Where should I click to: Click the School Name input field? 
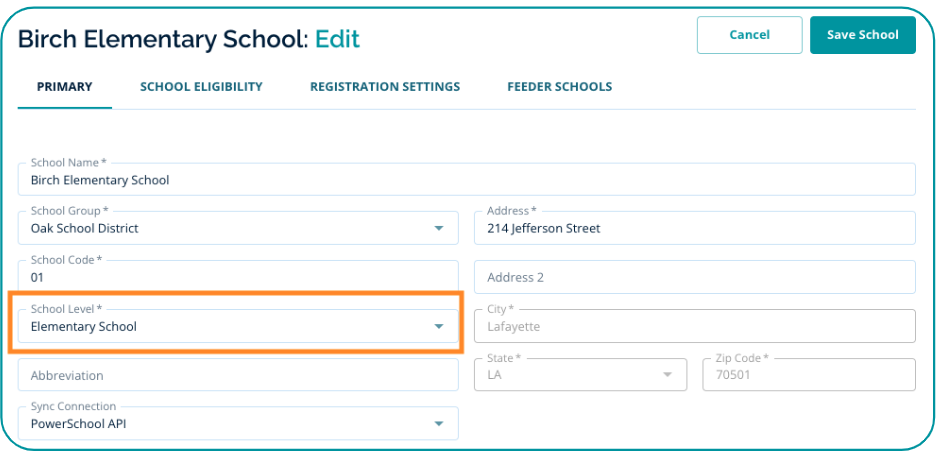point(466,180)
